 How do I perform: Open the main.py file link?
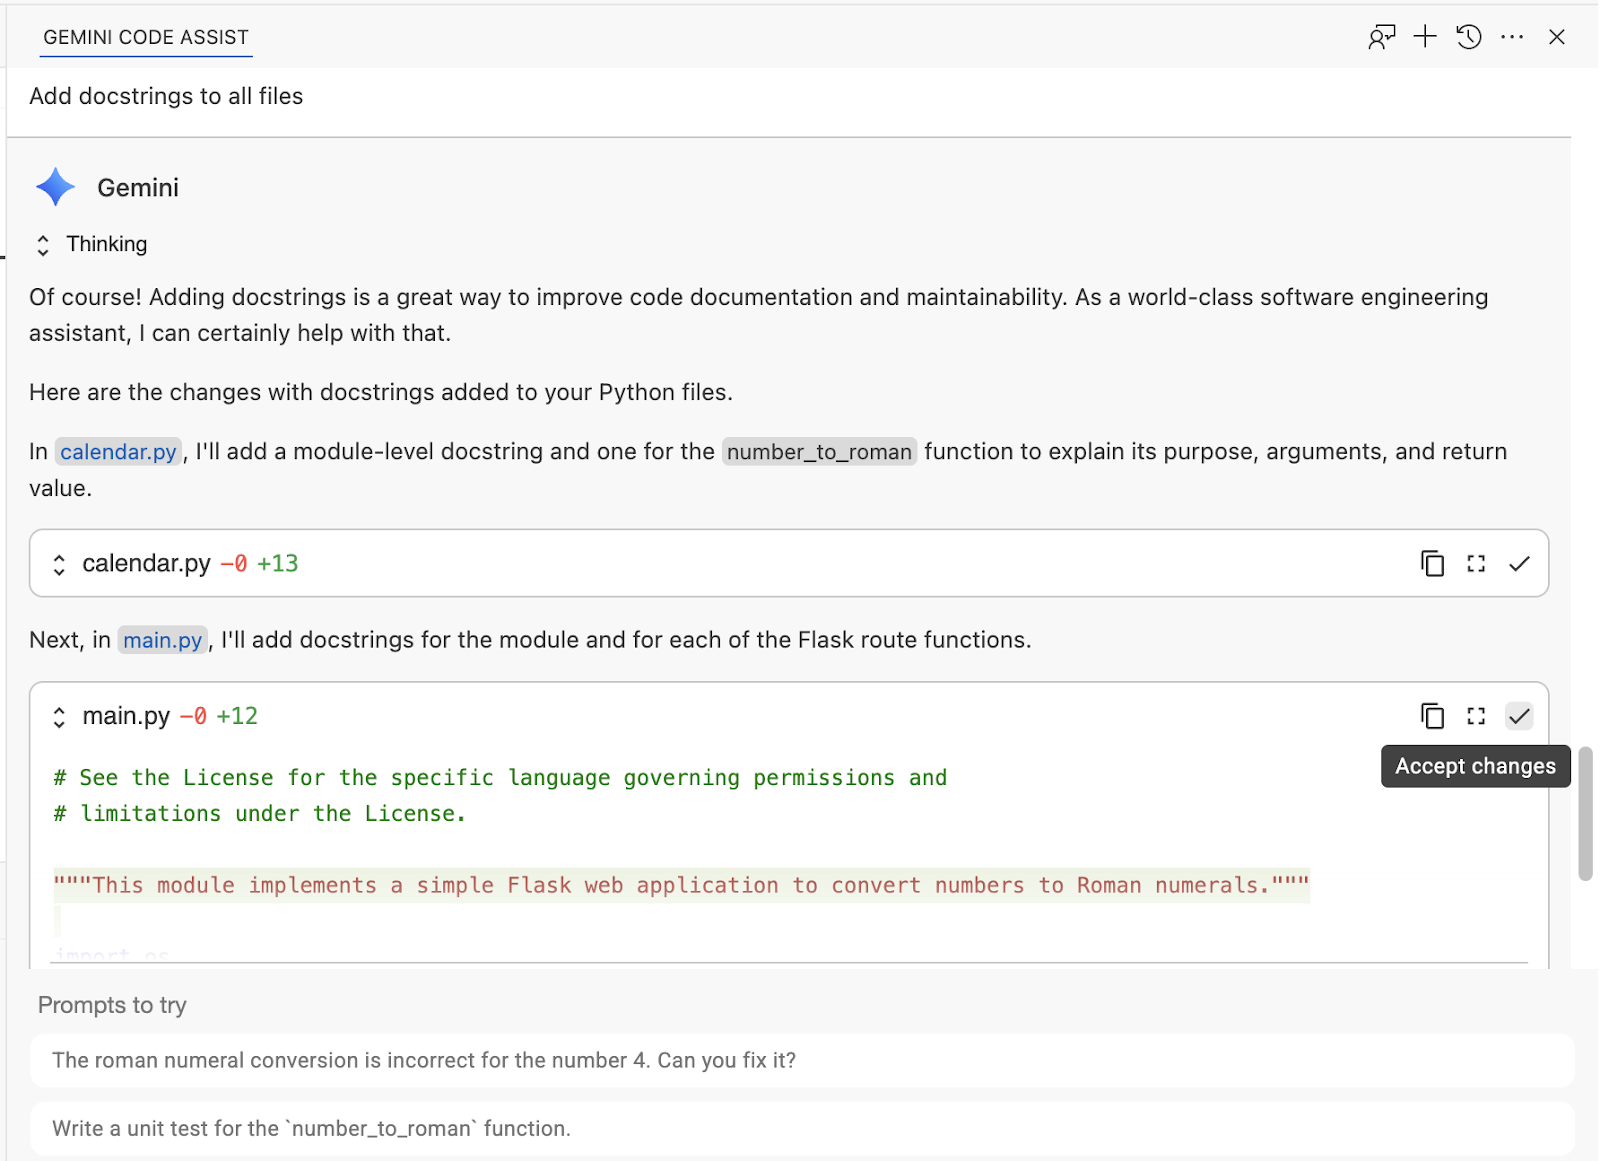162,640
